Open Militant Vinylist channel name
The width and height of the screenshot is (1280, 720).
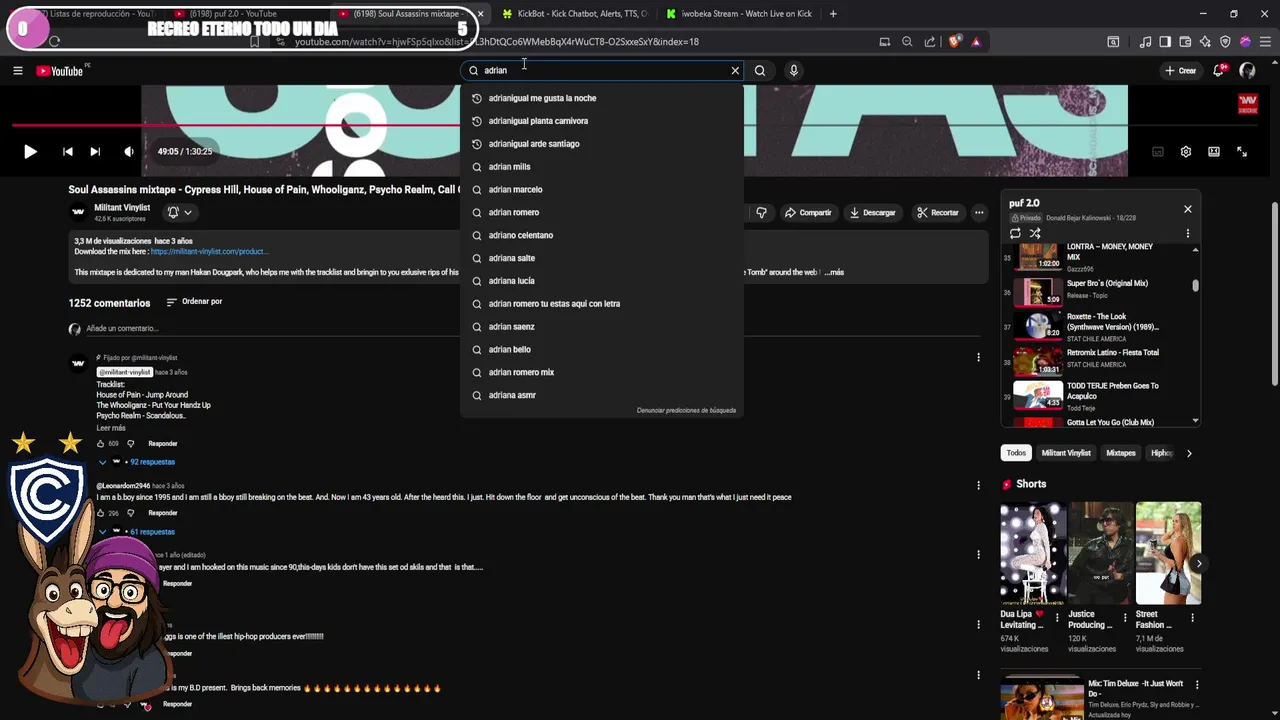122,207
